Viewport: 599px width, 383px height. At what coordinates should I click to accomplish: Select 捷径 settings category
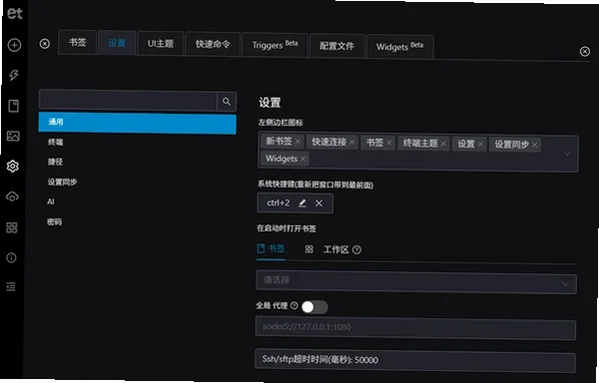(x=137, y=162)
